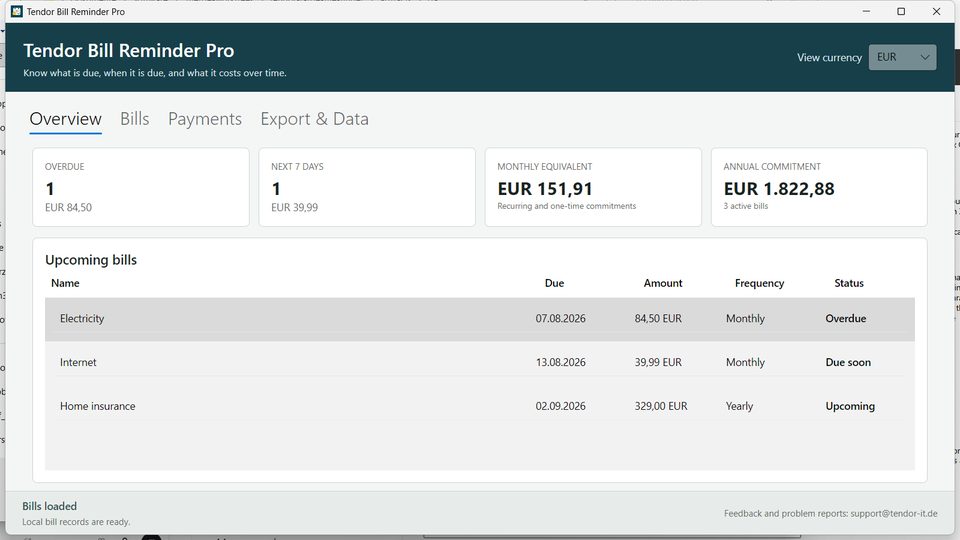The image size is (960, 540).
Task: Sort by the Amount column header
Action: (663, 283)
